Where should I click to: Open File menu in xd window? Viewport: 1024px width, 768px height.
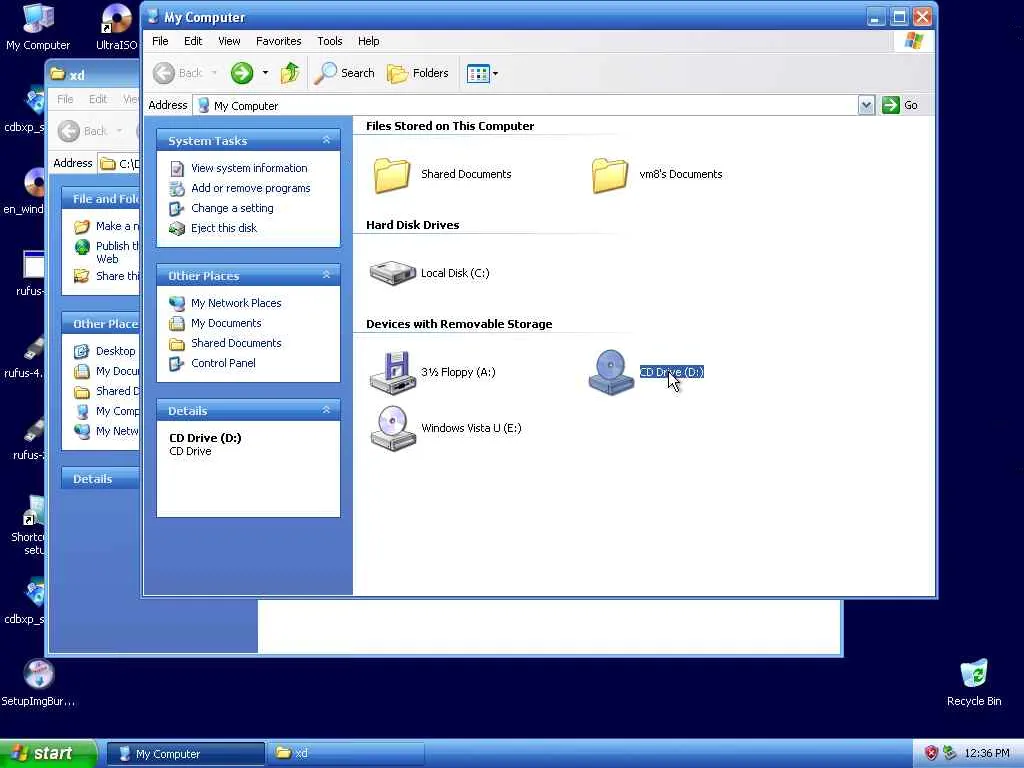tap(65, 99)
